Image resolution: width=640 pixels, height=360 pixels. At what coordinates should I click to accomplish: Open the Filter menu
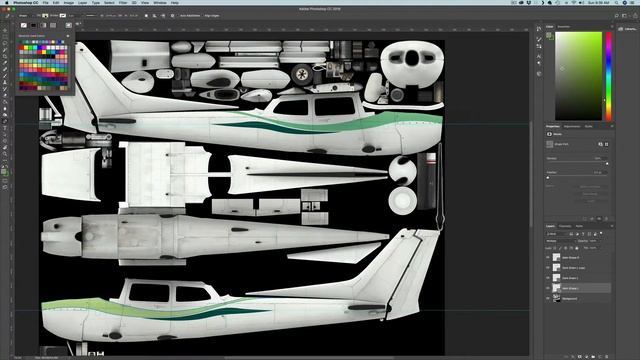click(123, 2)
